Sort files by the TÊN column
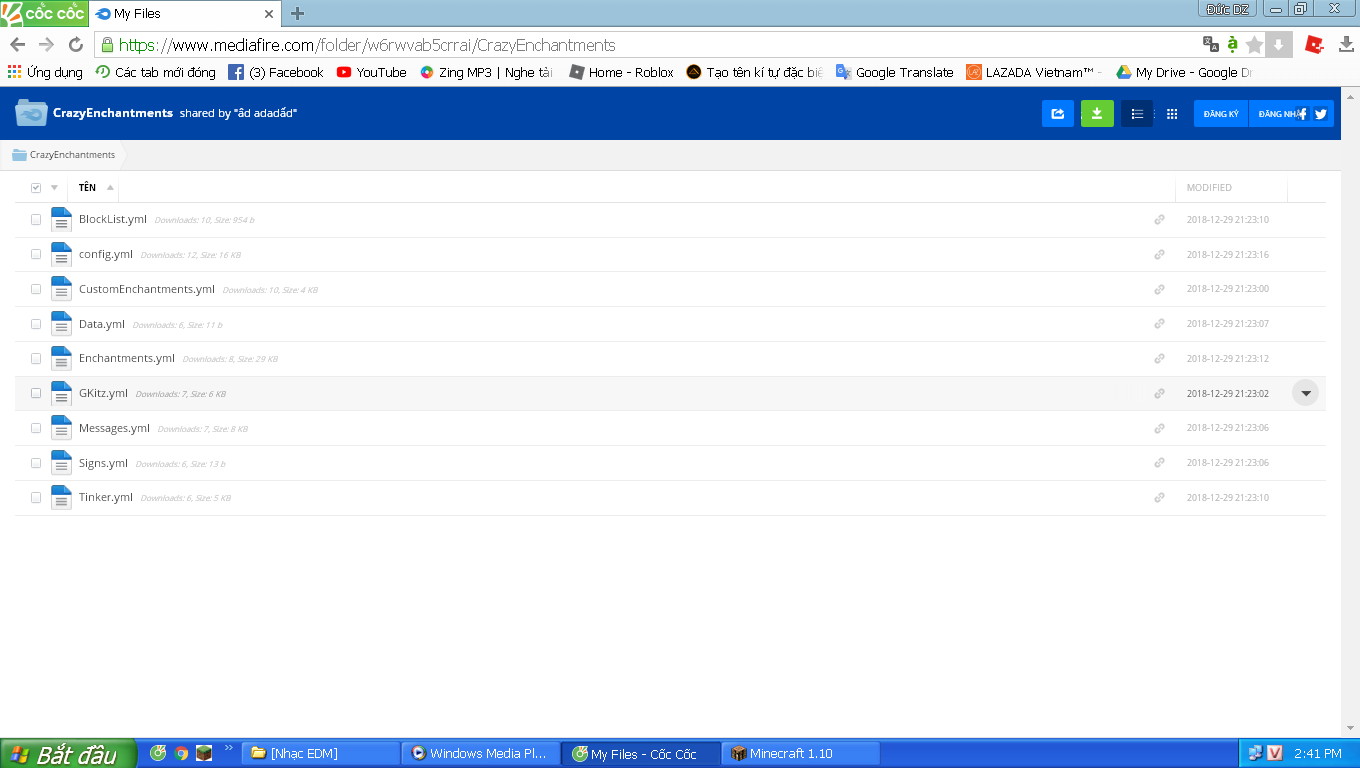 pos(87,188)
